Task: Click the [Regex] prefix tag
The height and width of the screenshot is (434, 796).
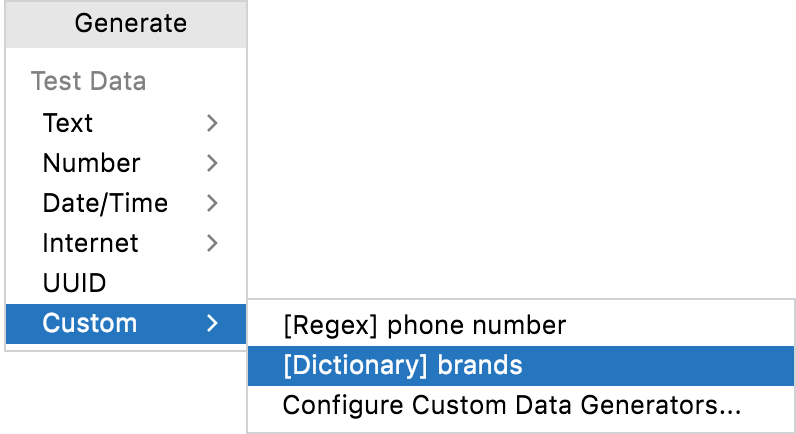Action: 330,326
